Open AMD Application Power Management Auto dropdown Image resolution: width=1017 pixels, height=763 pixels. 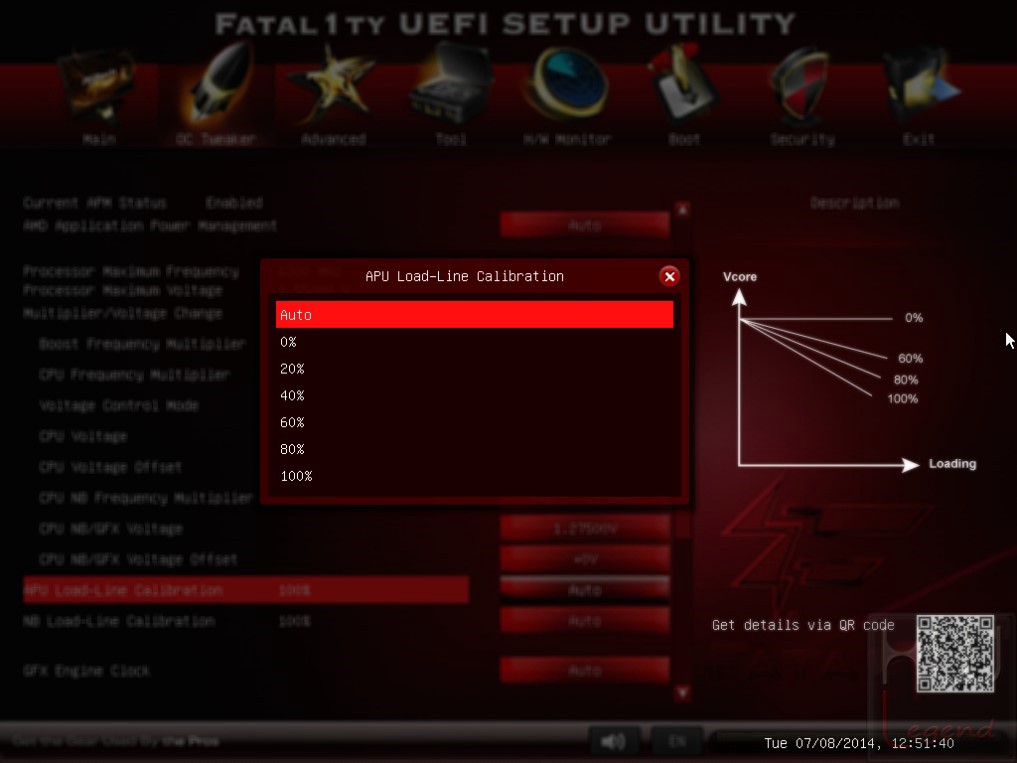tap(584, 225)
